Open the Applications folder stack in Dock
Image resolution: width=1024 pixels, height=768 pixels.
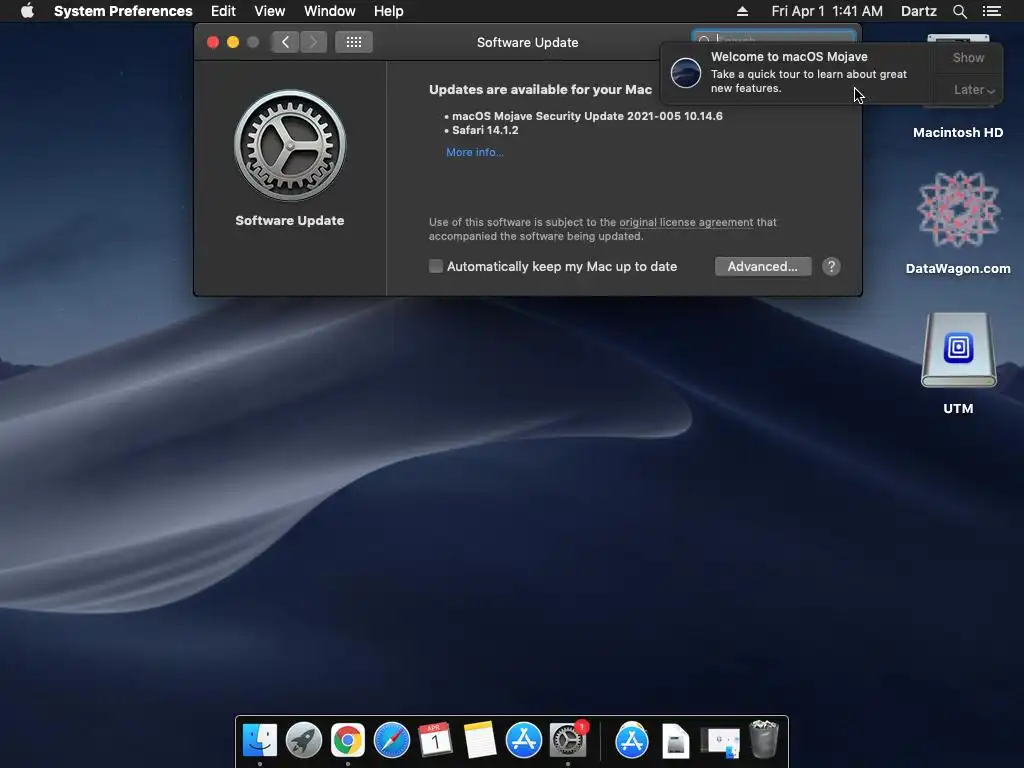pyautogui.click(x=632, y=741)
